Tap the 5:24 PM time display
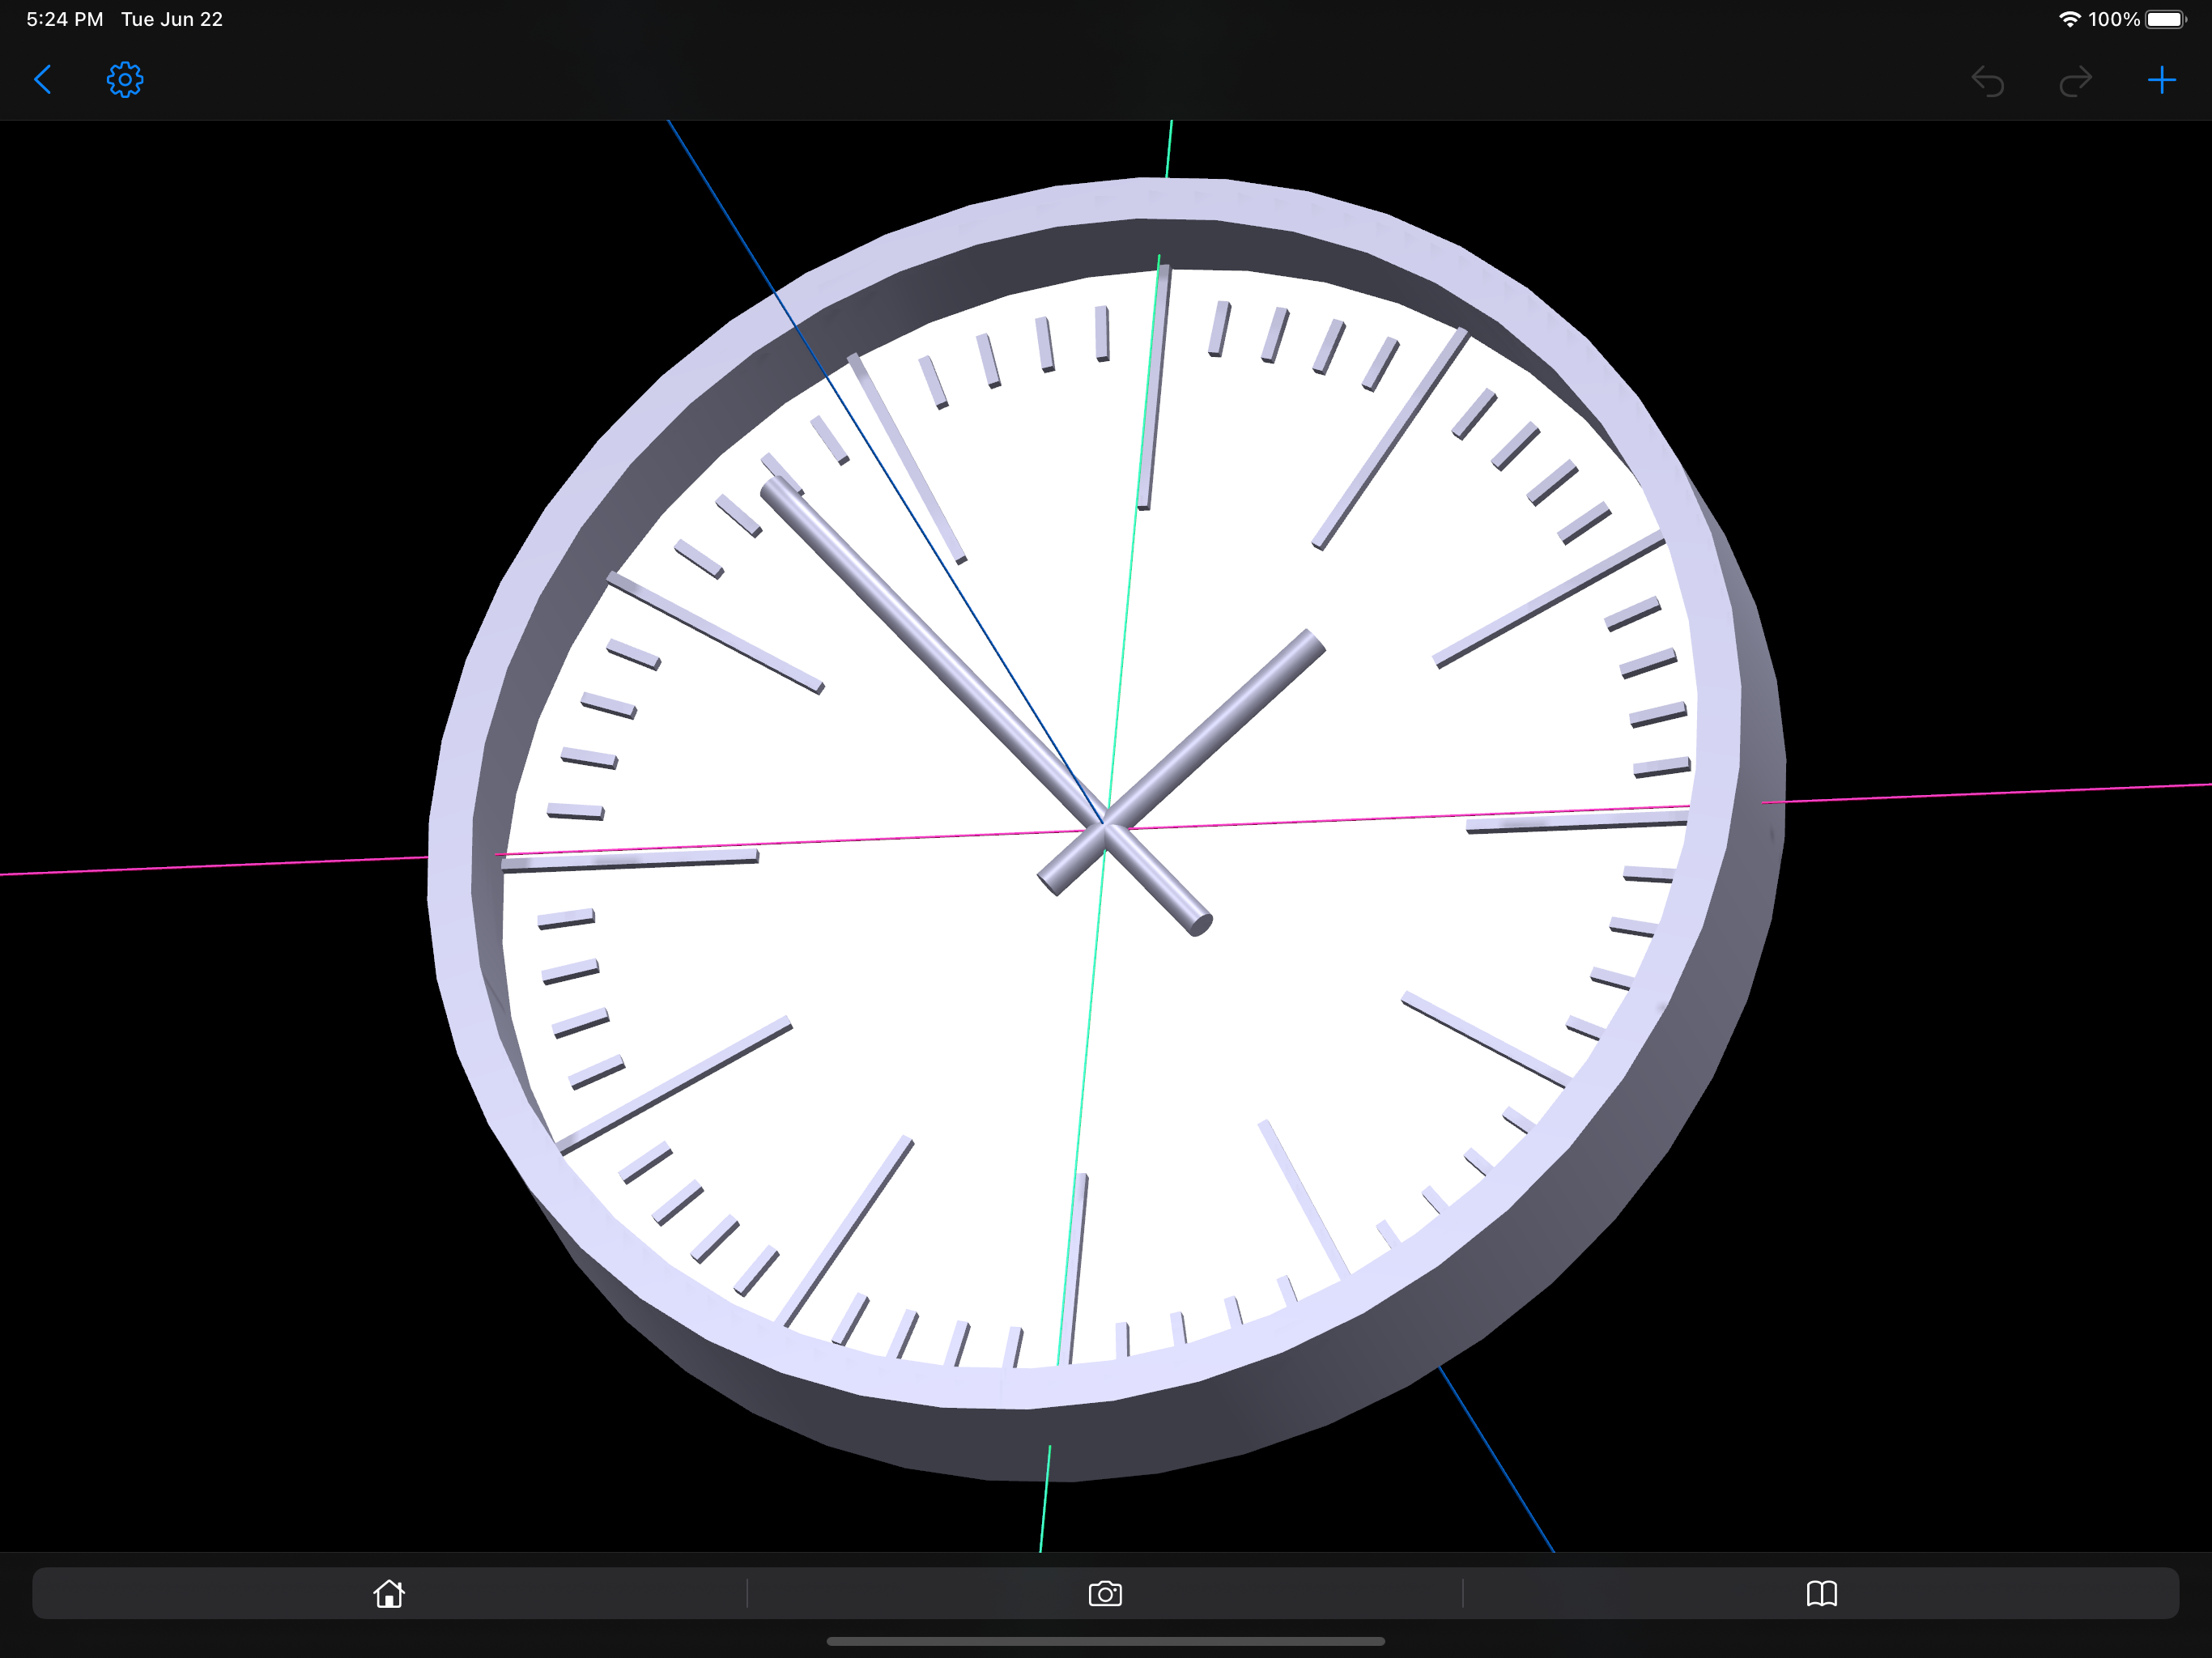This screenshot has width=2212, height=1658. pos(64,19)
